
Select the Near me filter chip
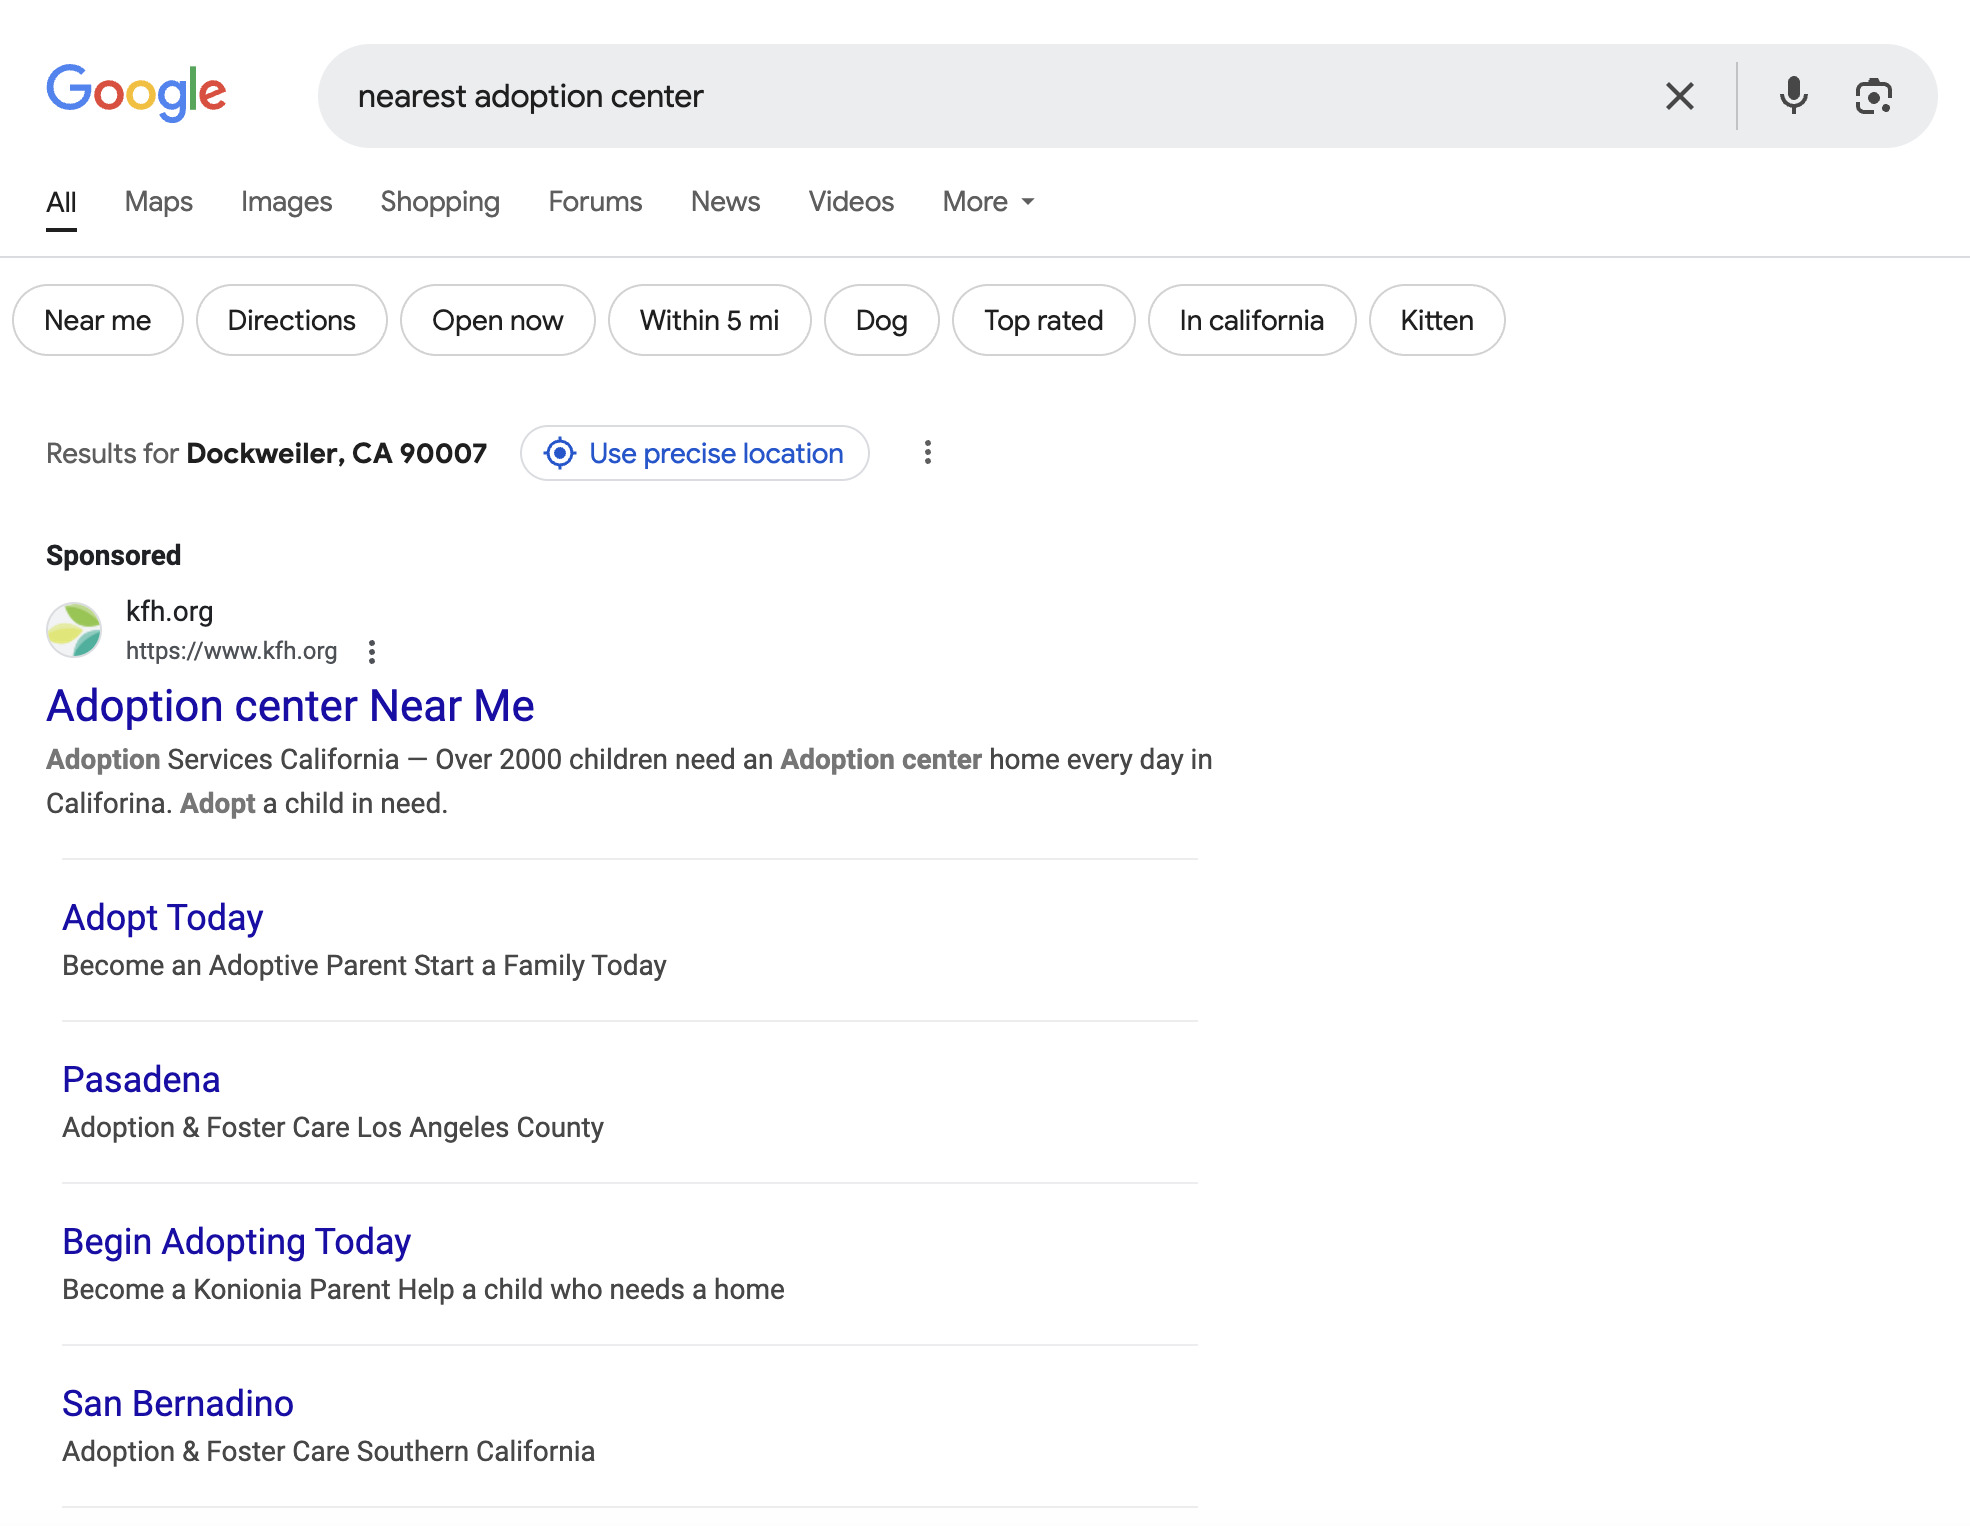pos(97,320)
